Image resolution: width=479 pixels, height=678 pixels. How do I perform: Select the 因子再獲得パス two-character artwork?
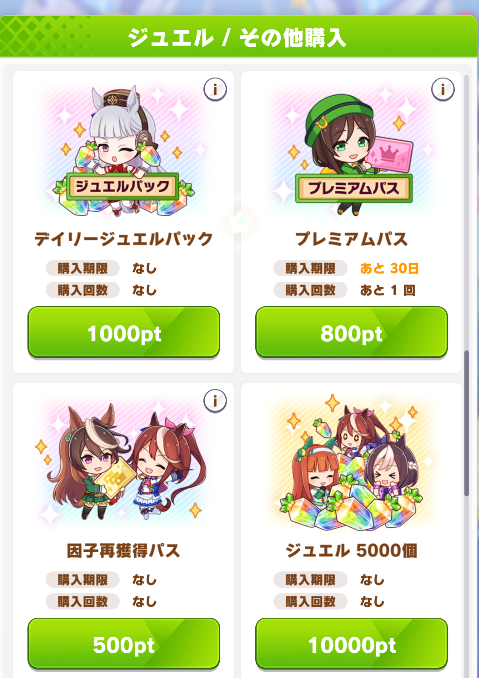pyautogui.click(x=123, y=462)
